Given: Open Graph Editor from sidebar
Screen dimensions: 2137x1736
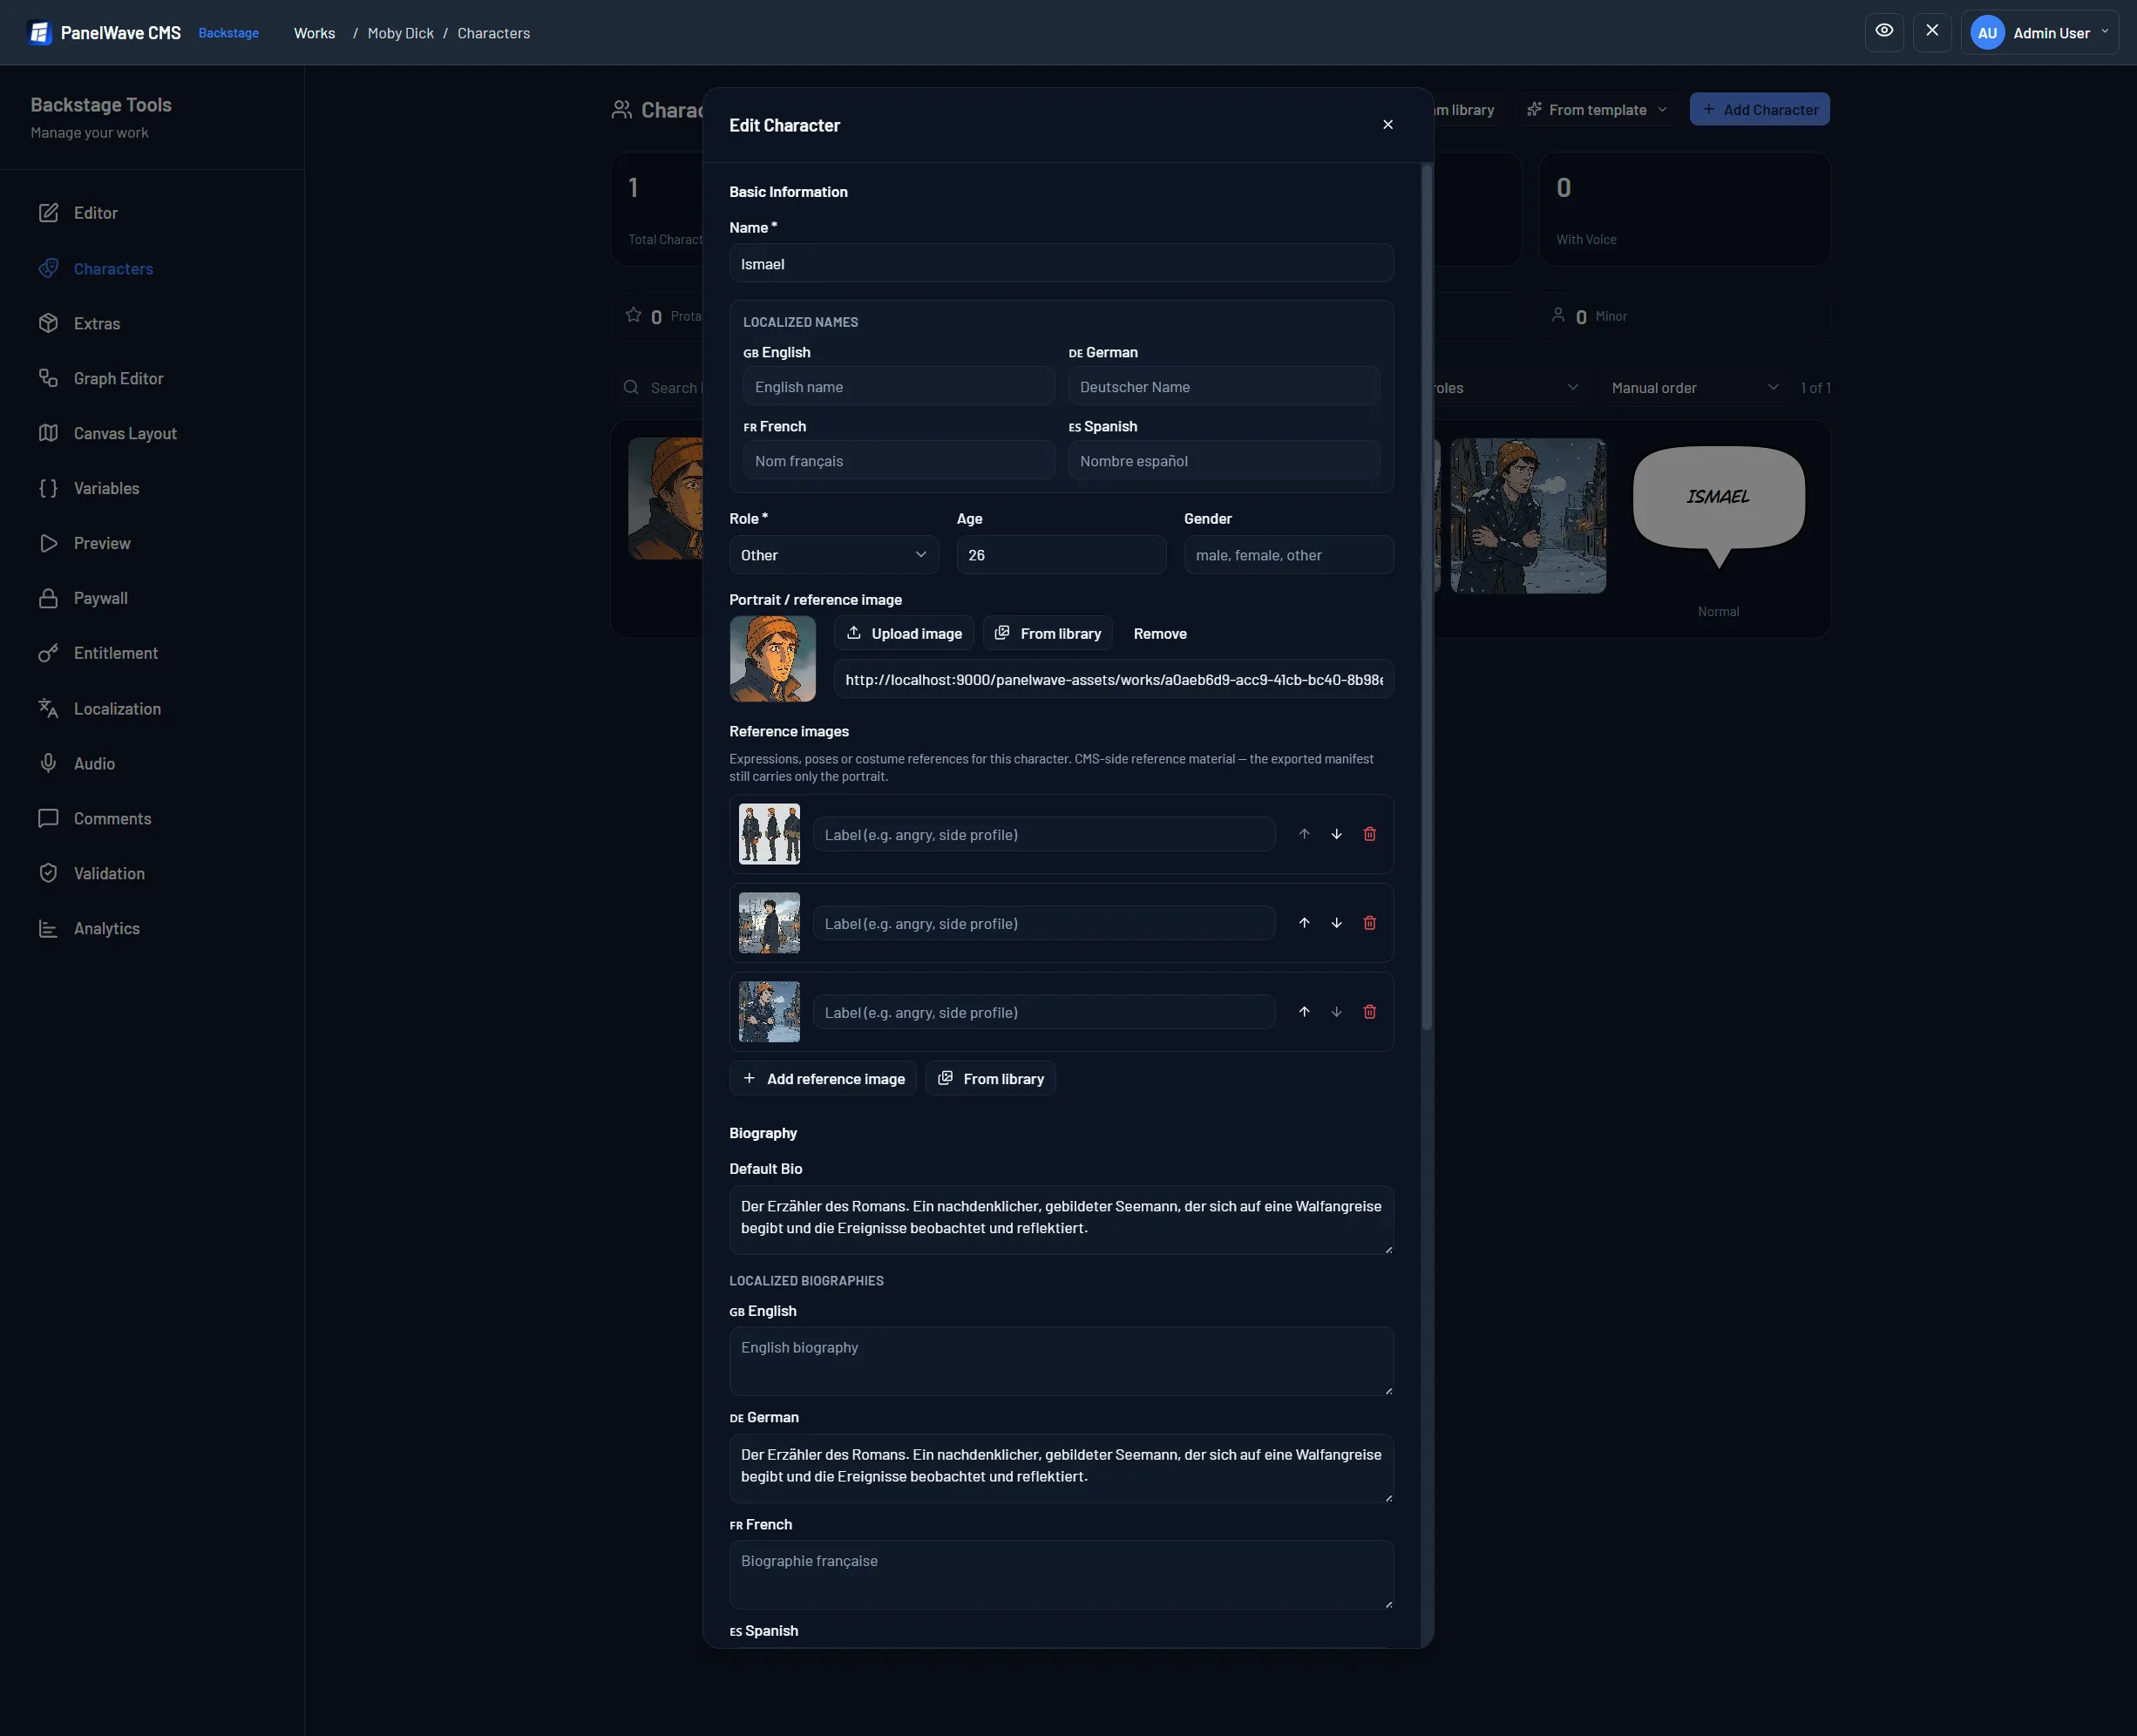Looking at the screenshot, I should pyautogui.click(x=152, y=378).
